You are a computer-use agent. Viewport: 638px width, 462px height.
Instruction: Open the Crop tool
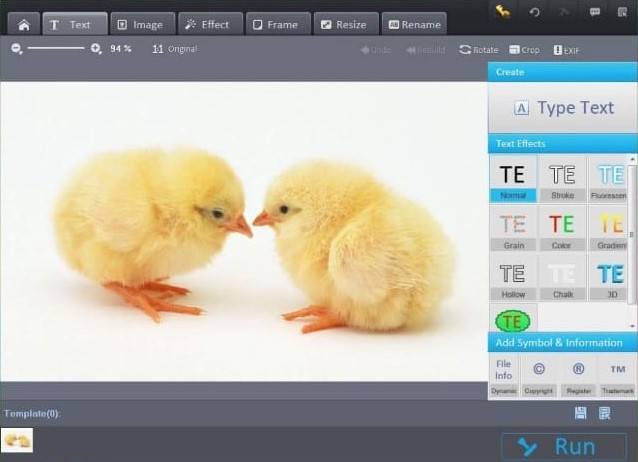click(x=524, y=50)
